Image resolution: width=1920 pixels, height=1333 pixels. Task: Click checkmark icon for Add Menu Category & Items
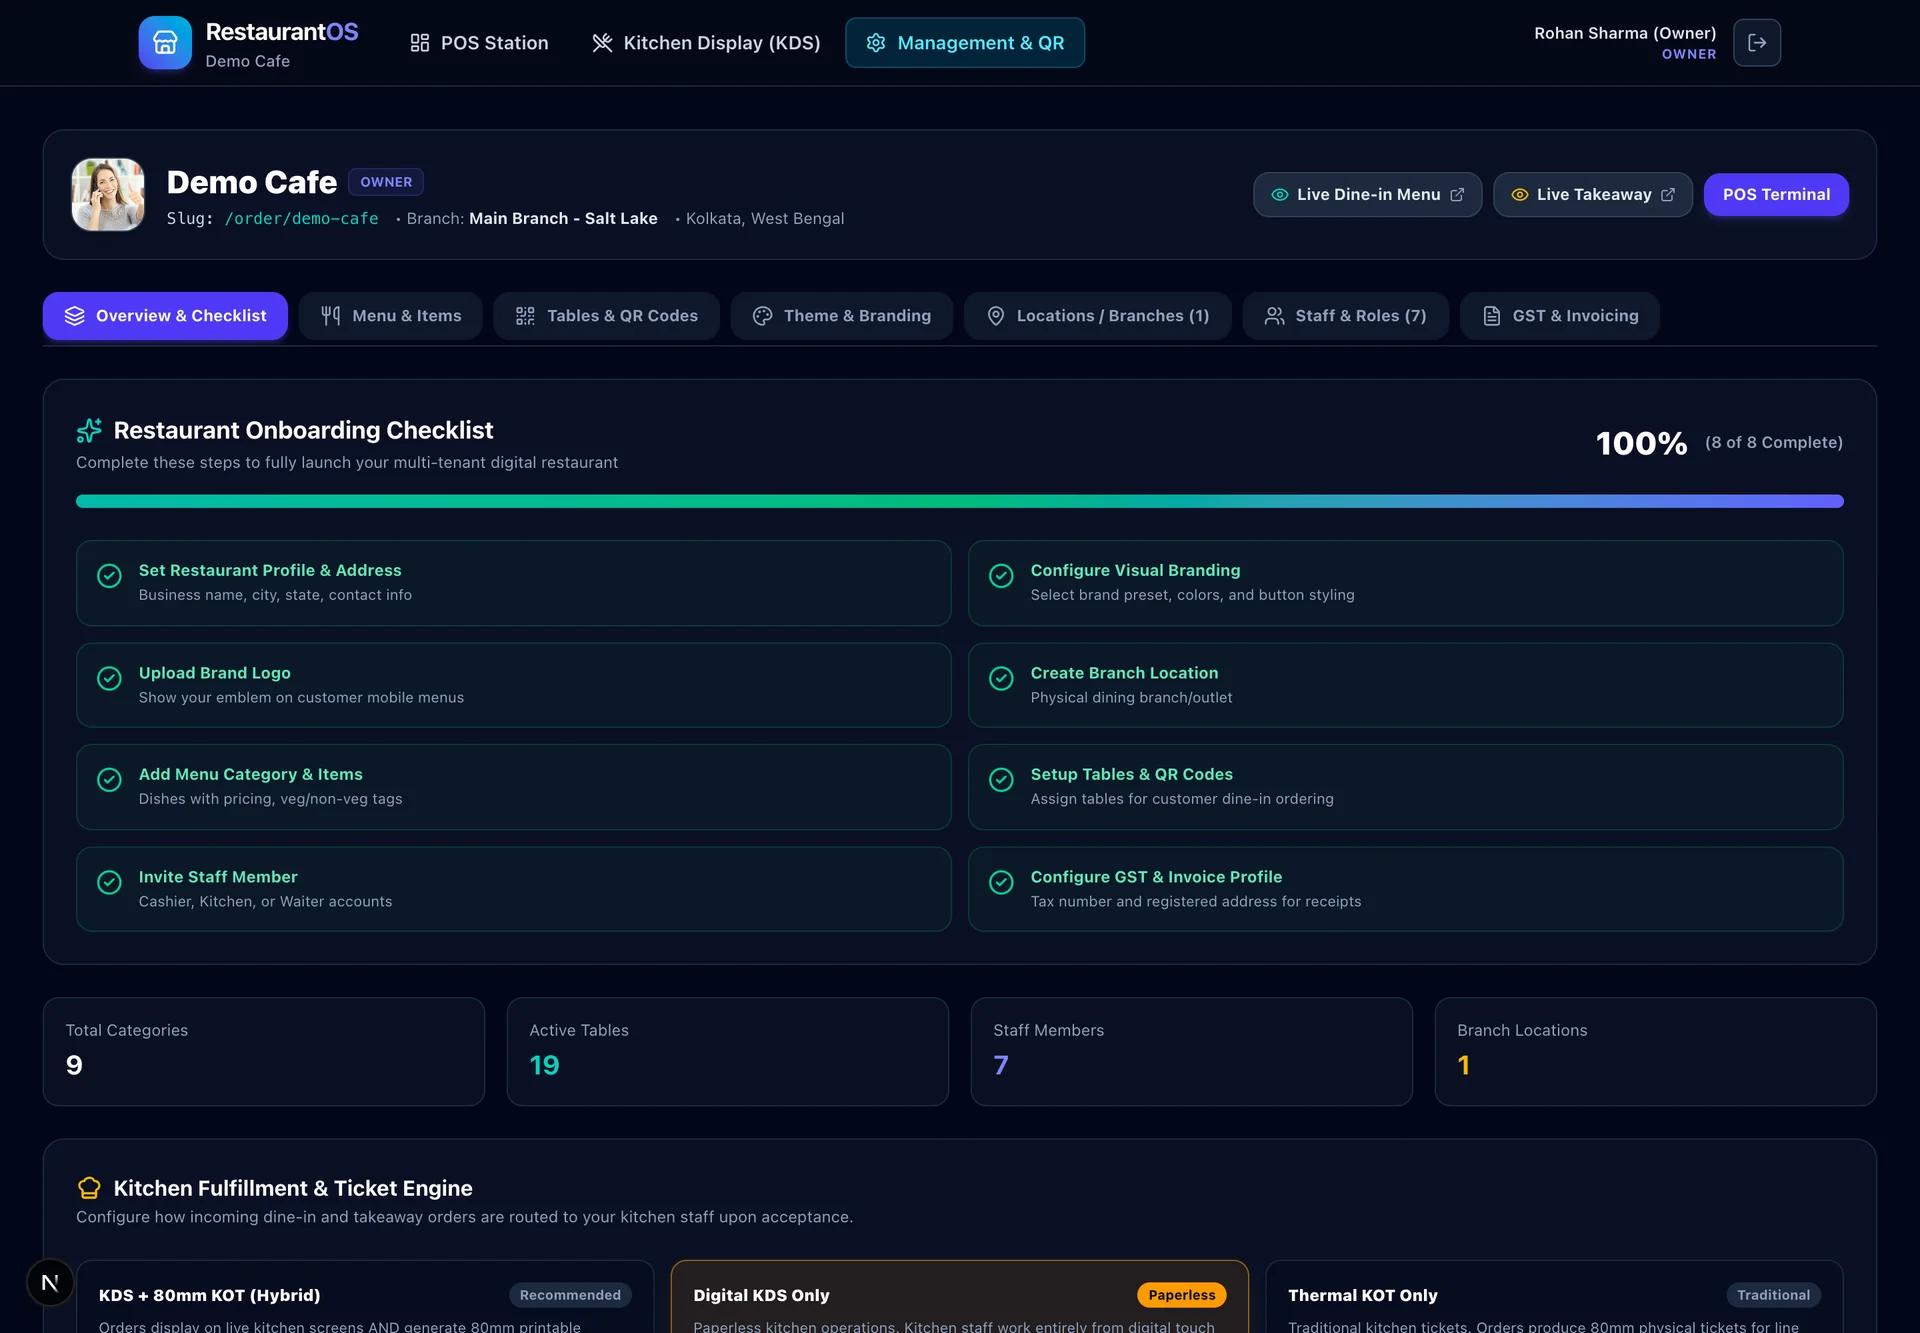[109, 780]
